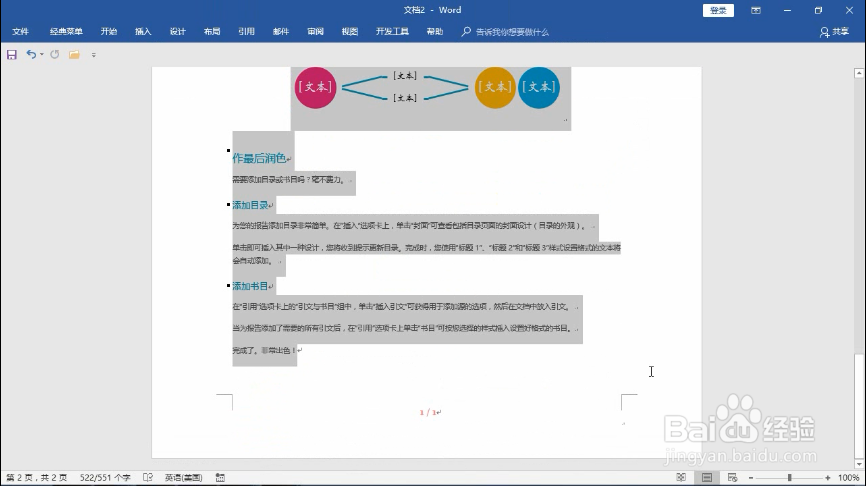Select the blue [文本] circle shape
The width and height of the screenshot is (866, 486).
[x=539, y=87]
